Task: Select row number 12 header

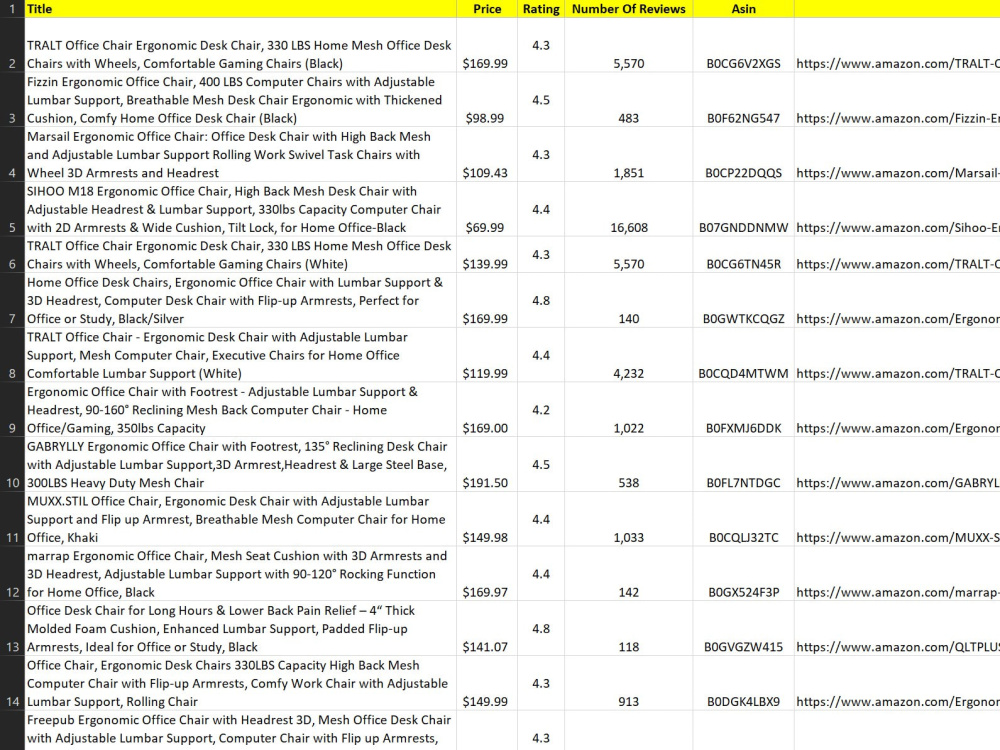Action: coord(12,574)
